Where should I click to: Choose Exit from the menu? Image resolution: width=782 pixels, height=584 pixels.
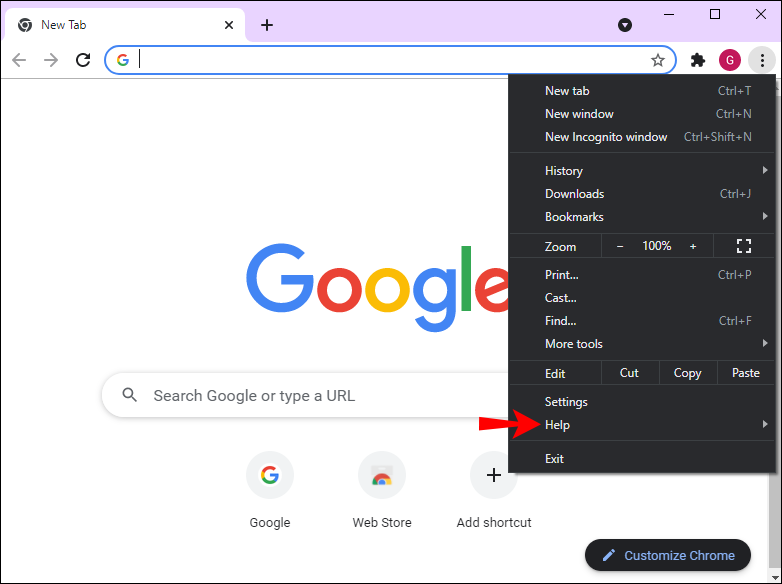(642, 459)
